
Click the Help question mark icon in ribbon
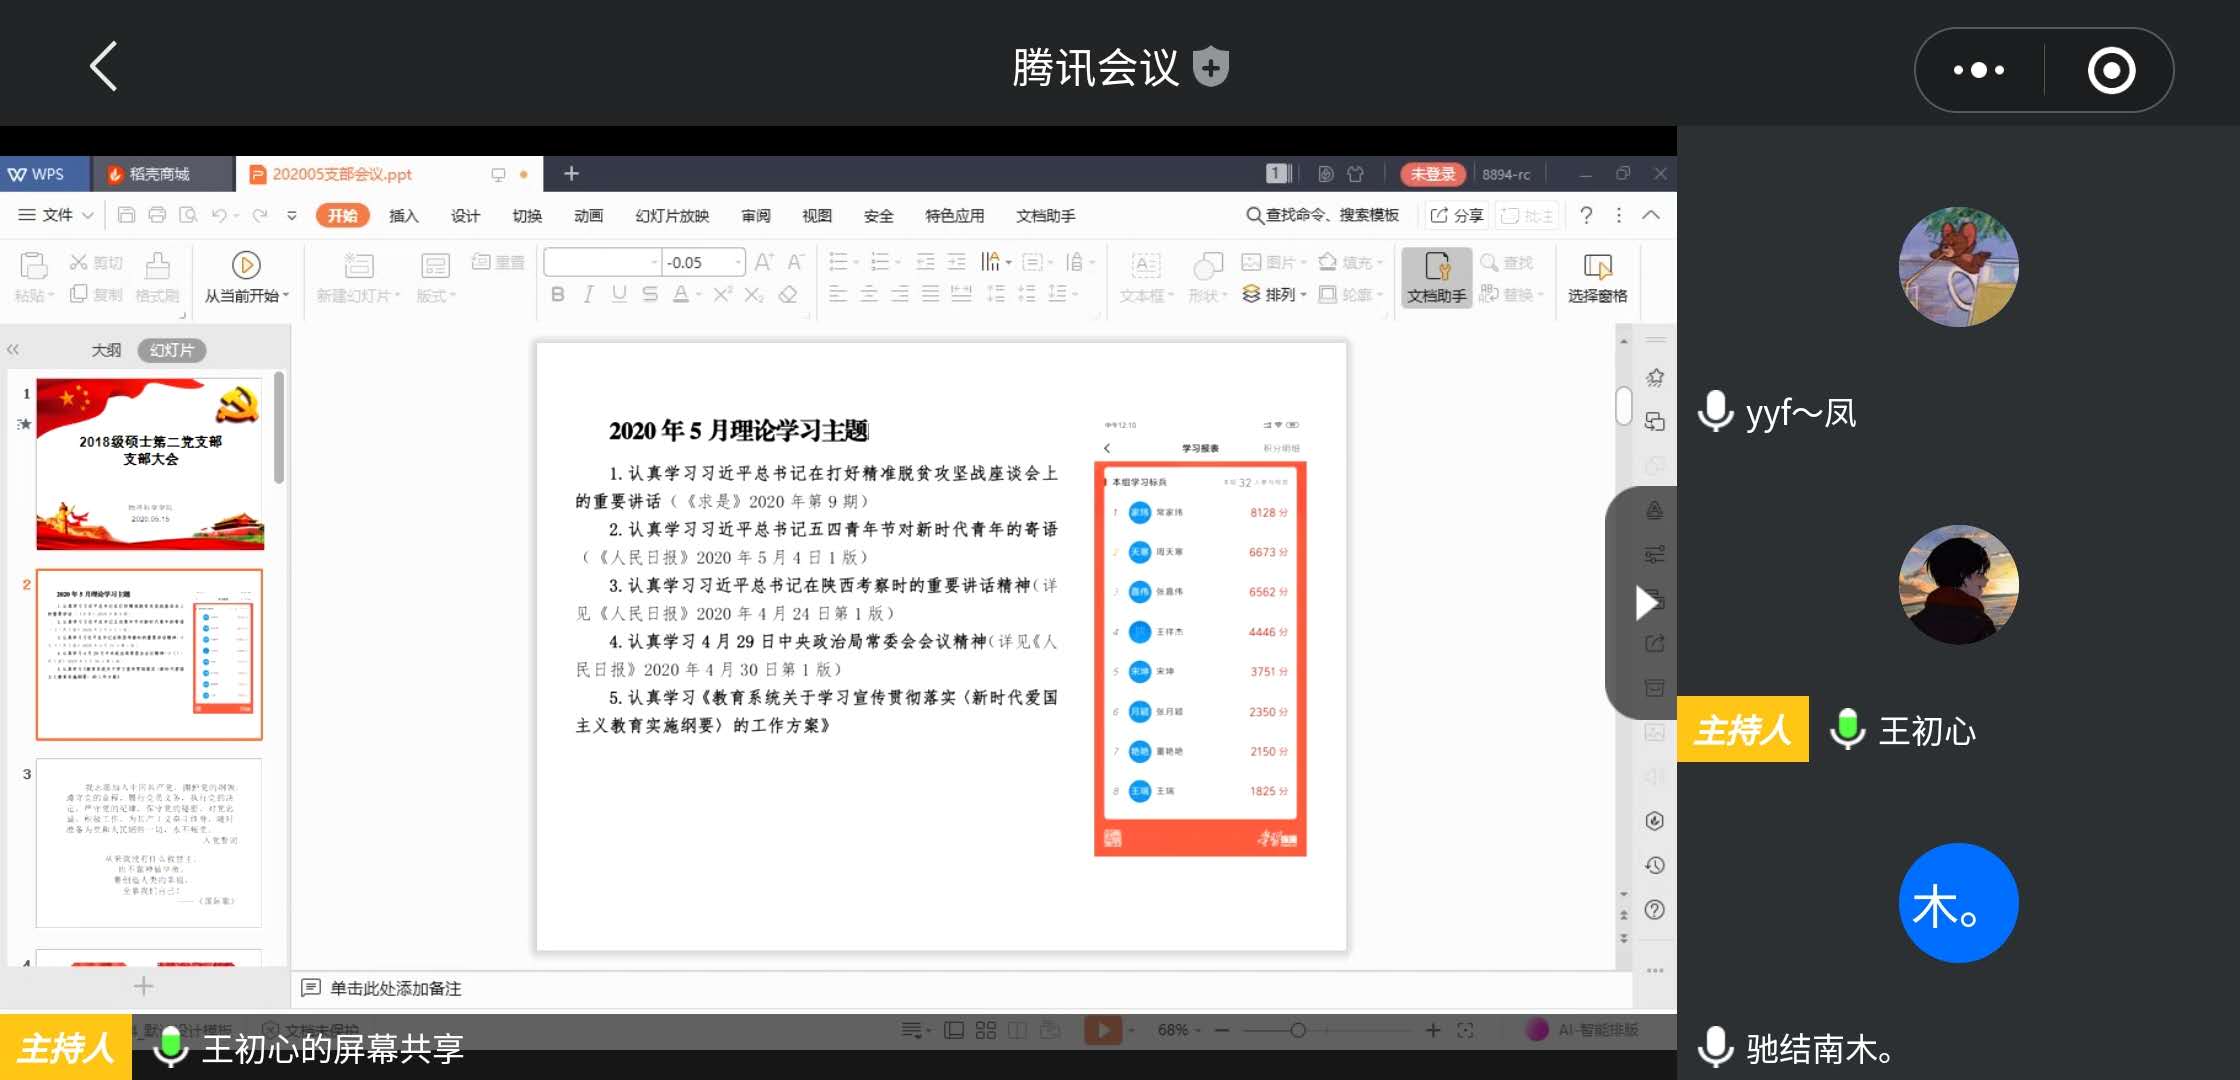1586,215
